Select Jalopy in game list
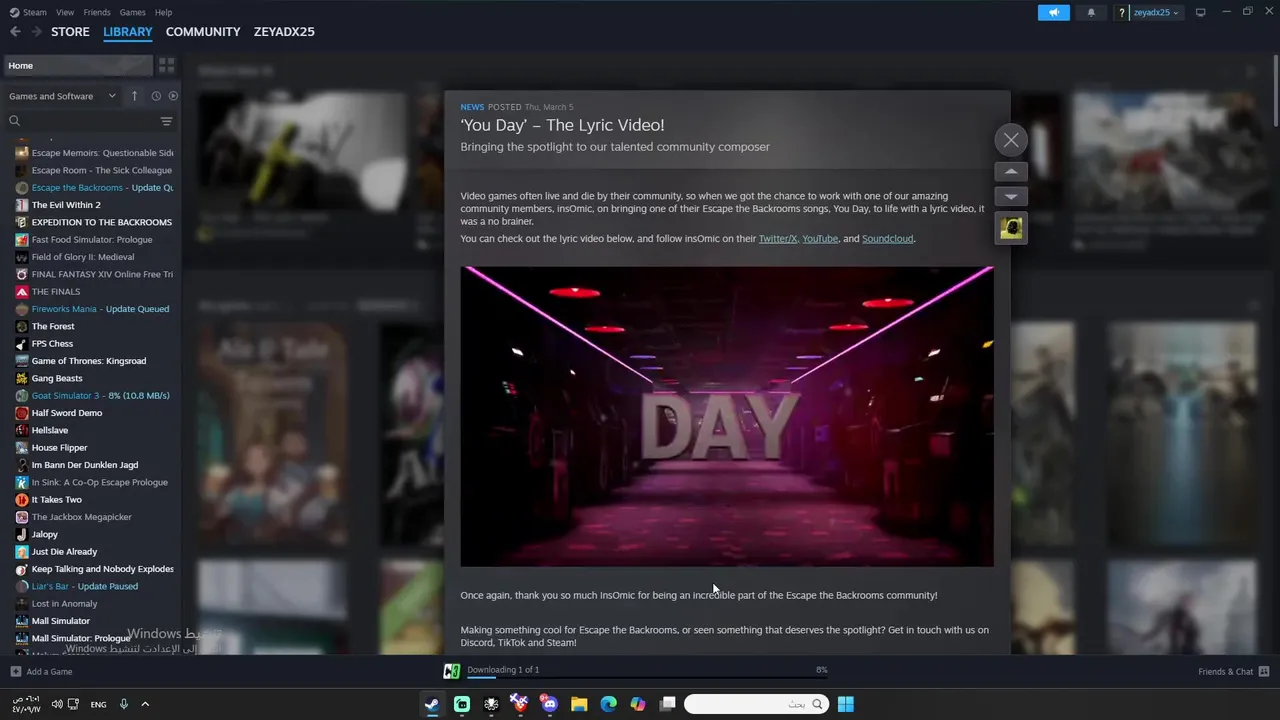This screenshot has width=1280, height=720. [x=44, y=535]
